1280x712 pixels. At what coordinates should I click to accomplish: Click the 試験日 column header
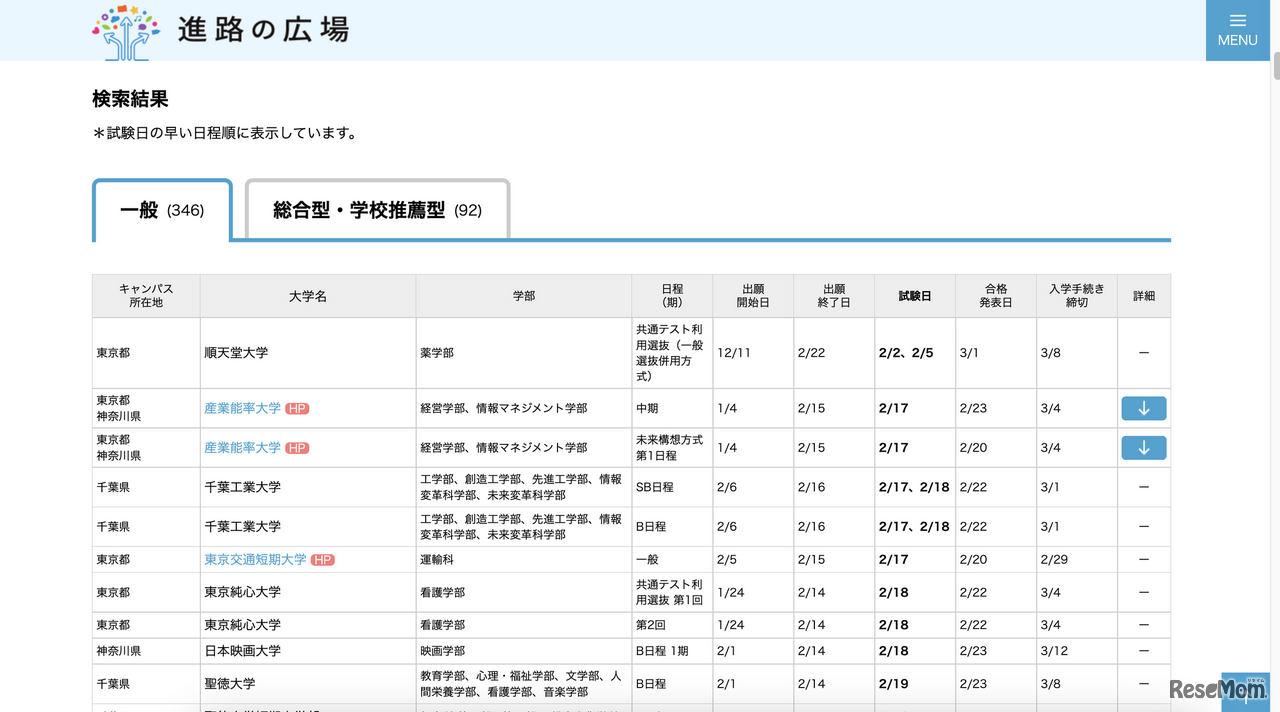pos(914,295)
